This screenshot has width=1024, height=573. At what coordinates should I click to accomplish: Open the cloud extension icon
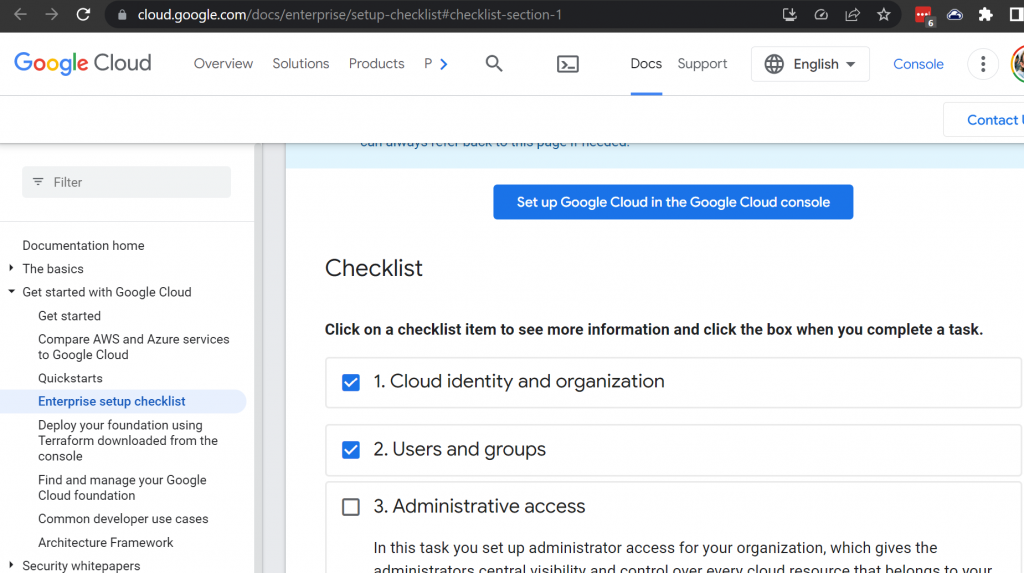[955, 14]
